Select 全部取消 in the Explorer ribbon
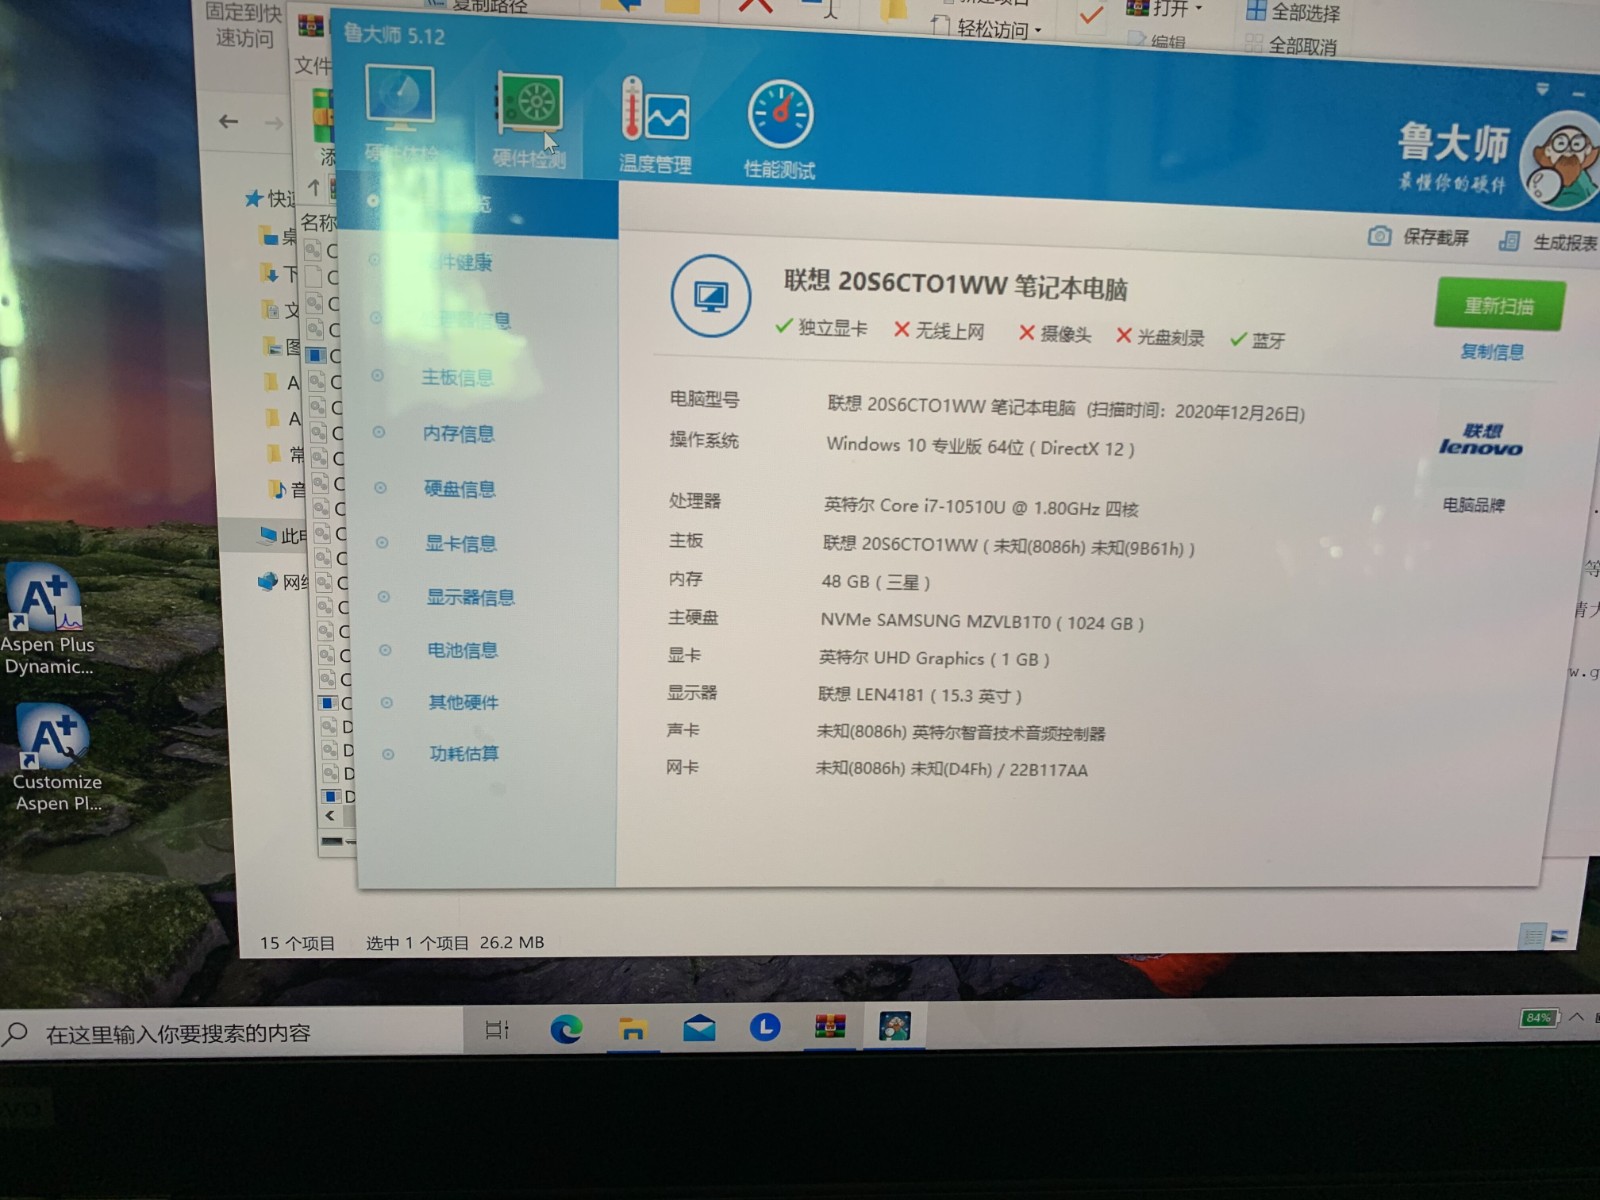The width and height of the screenshot is (1600, 1200). click(x=1290, y=45)
